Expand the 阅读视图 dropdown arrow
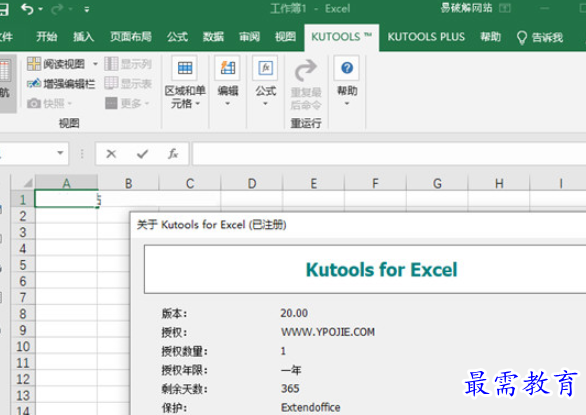 point(95,64)
